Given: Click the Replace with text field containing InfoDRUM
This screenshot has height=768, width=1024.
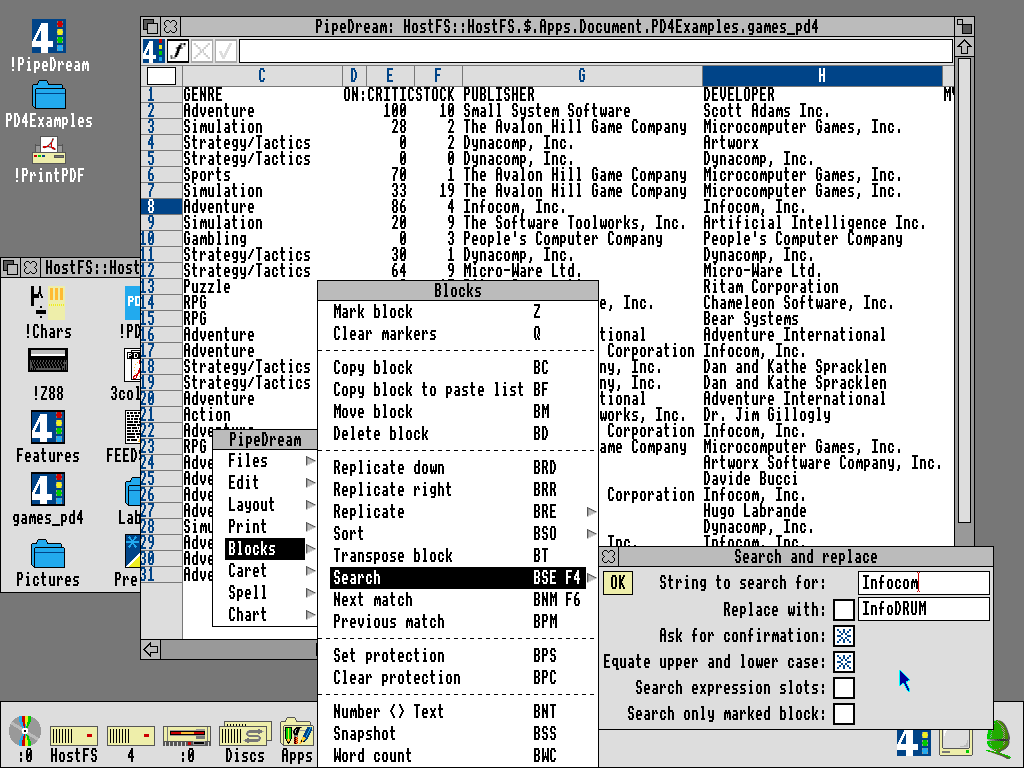Looking at the screenshot, I should pyautogui.click(x=923, y=609).
